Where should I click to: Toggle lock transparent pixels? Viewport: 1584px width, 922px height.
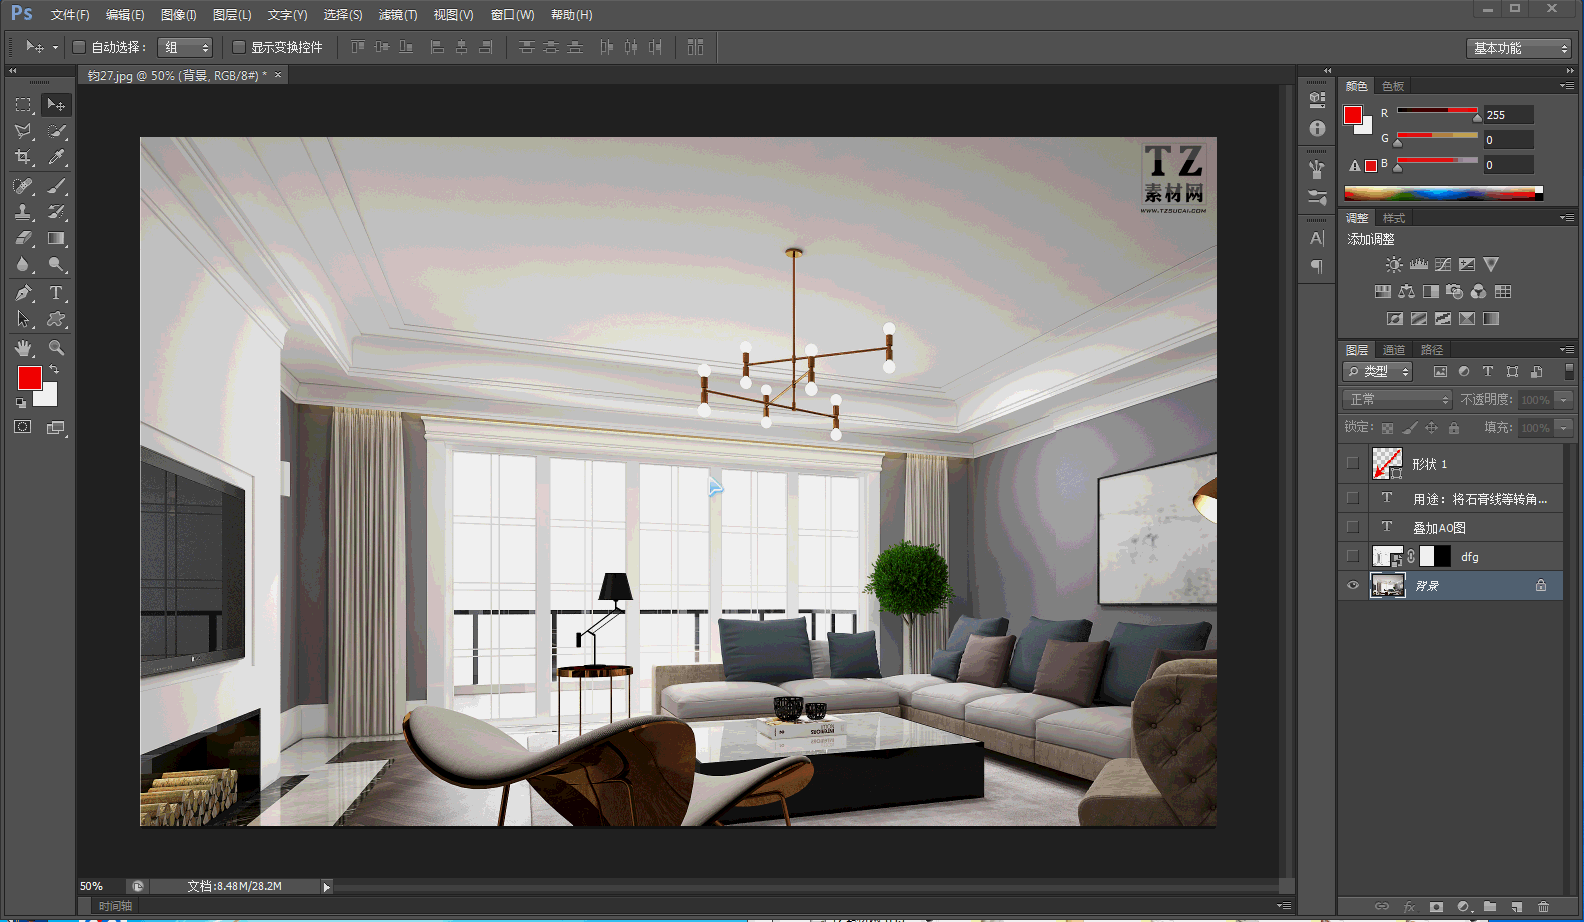(1387, 428)
